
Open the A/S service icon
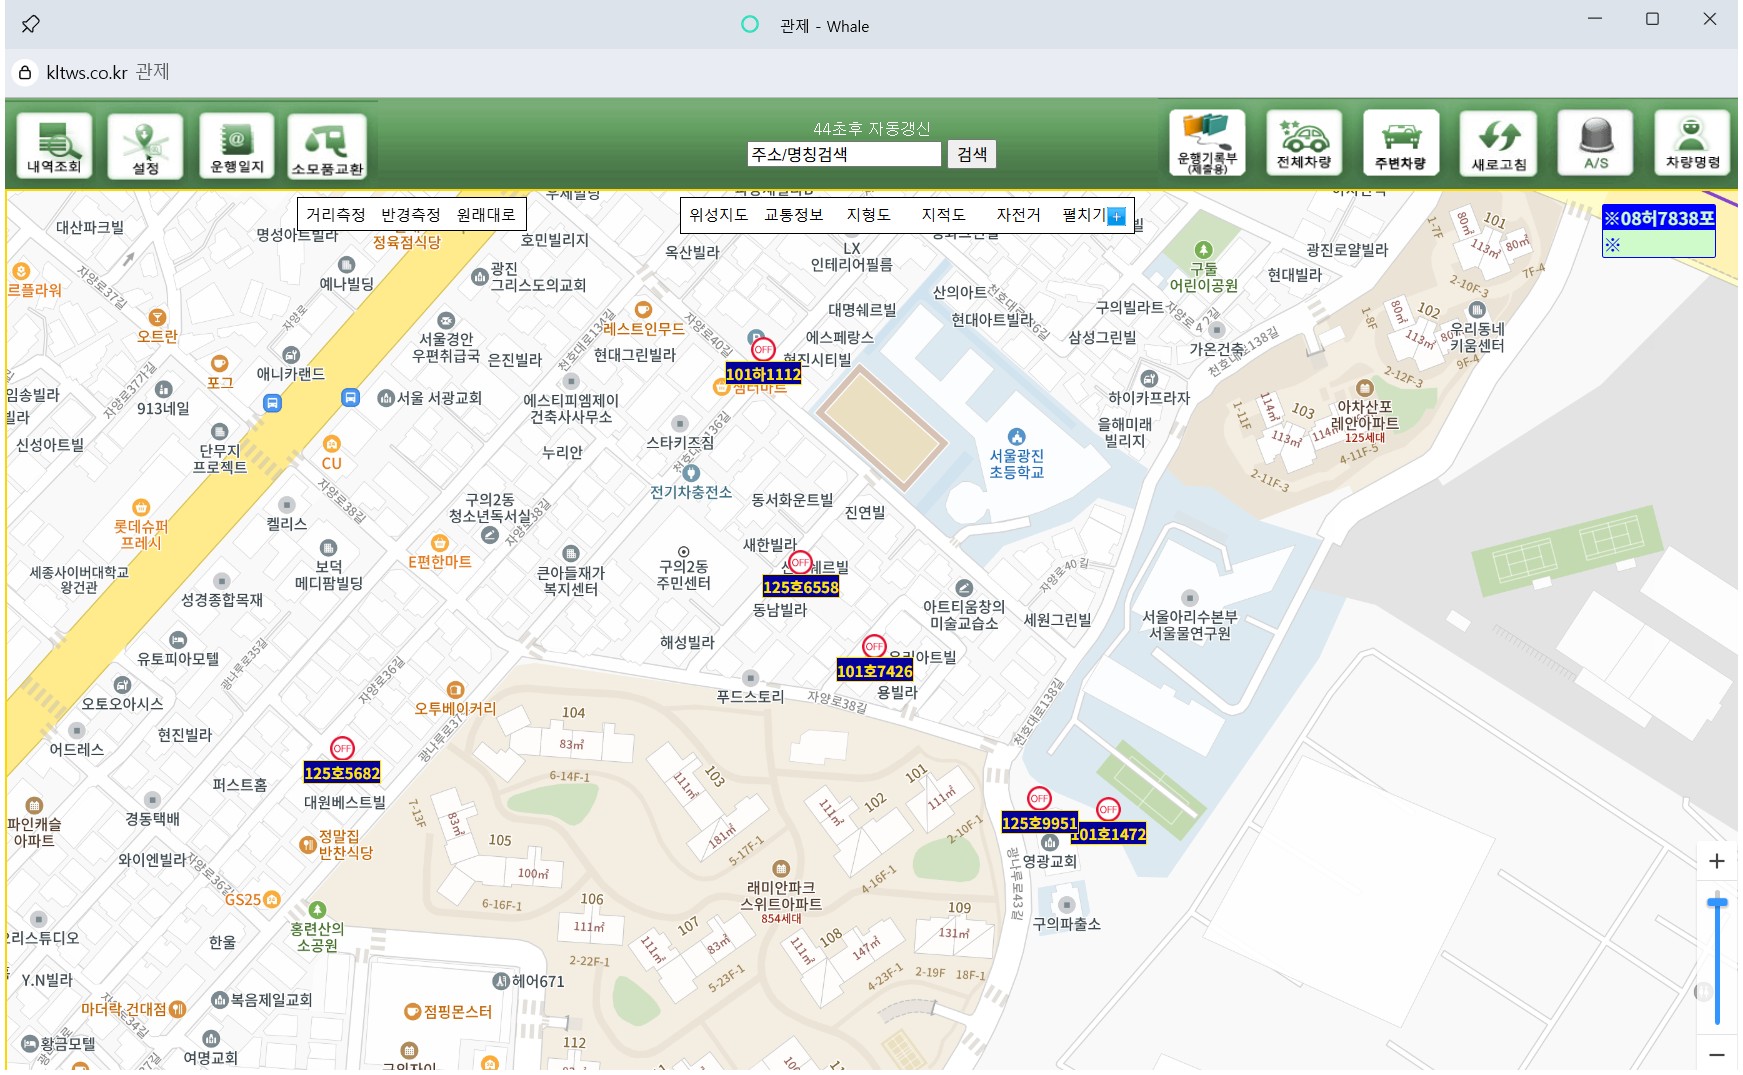(1595, 143)
